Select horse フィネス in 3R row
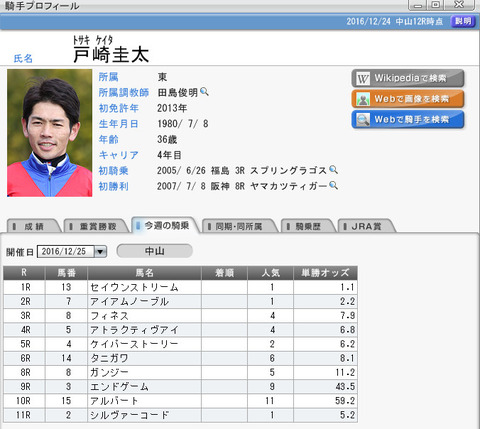 click(109, 315)
